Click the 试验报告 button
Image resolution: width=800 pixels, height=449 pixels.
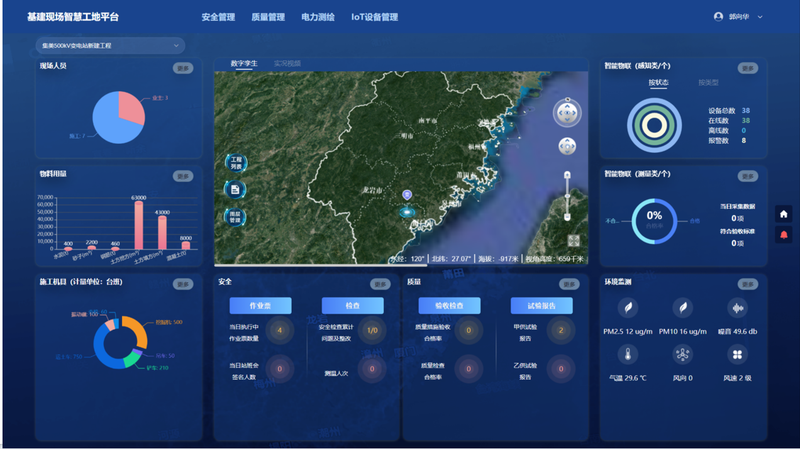541,306
